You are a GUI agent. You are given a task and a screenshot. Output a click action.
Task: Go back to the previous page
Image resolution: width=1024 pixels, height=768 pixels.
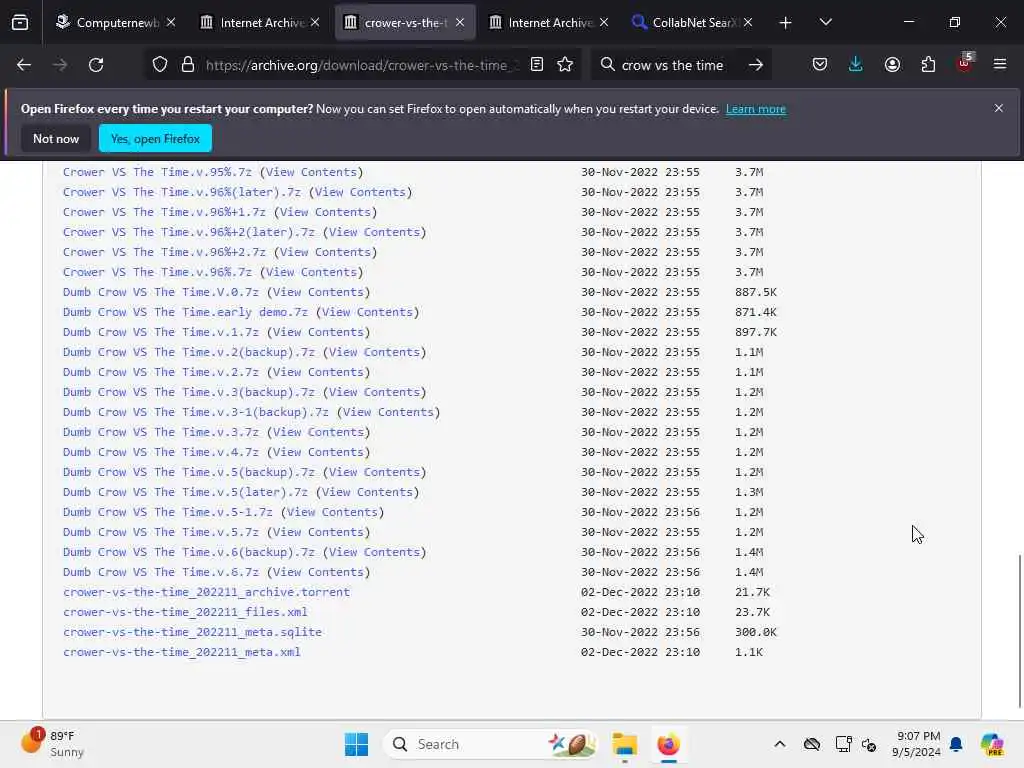[24, 65]
